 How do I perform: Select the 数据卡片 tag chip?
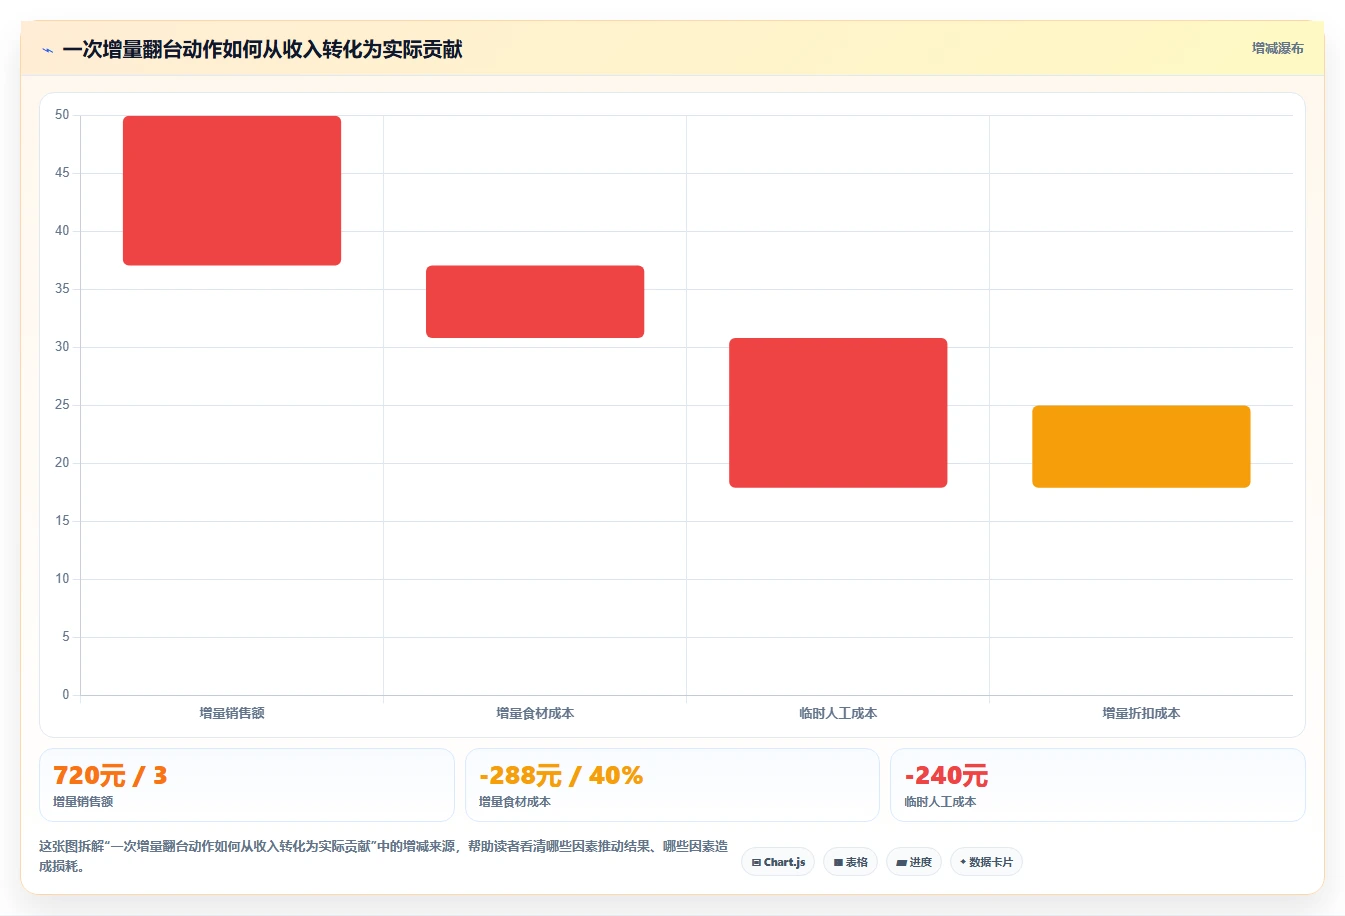pyautogui.click(x=986, y=862)
